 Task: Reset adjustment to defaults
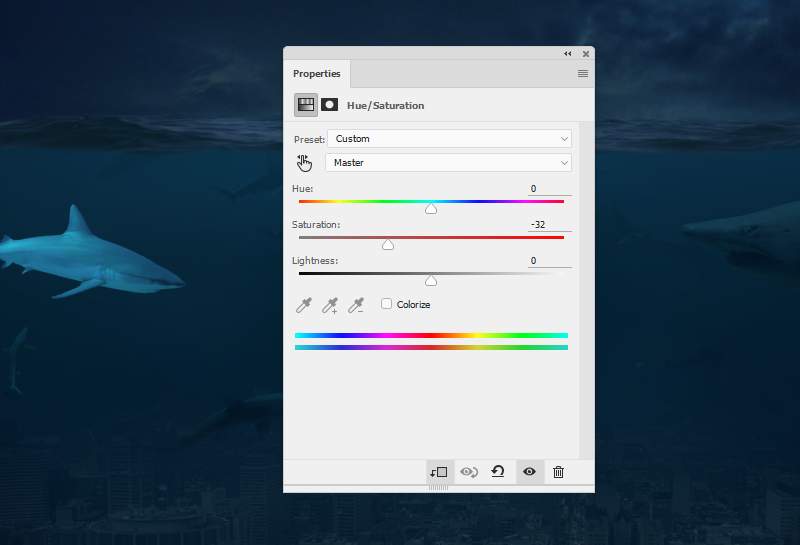tap(498, 472)
